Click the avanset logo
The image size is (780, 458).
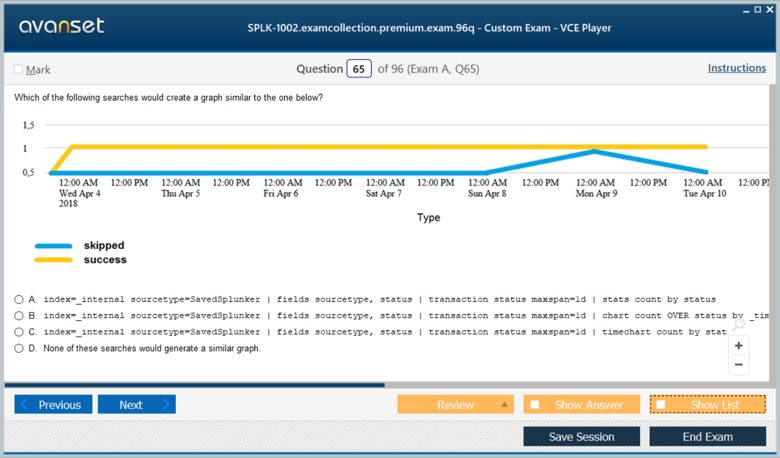point(62,26)
